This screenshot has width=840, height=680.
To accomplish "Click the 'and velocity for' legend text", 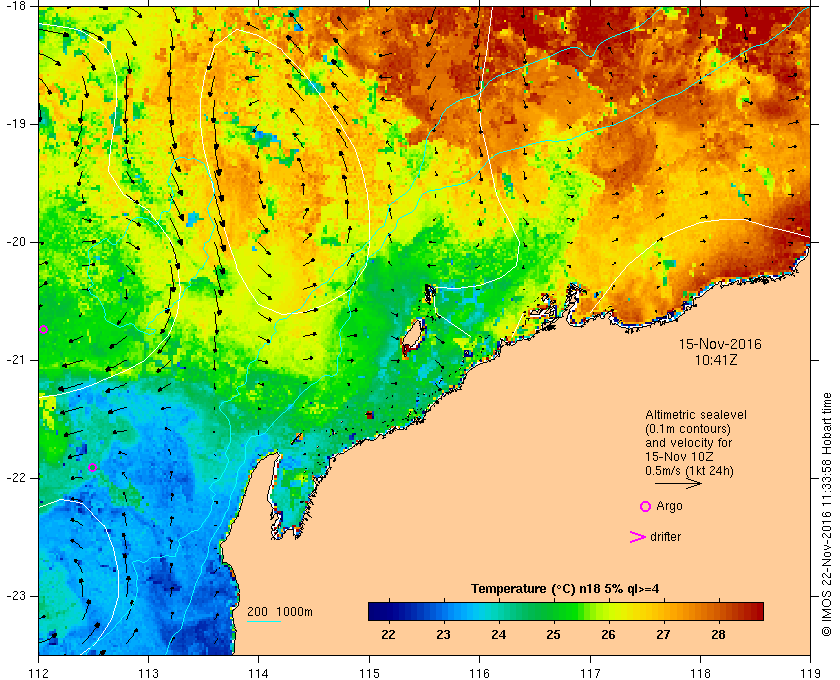I will pos(688,443).
